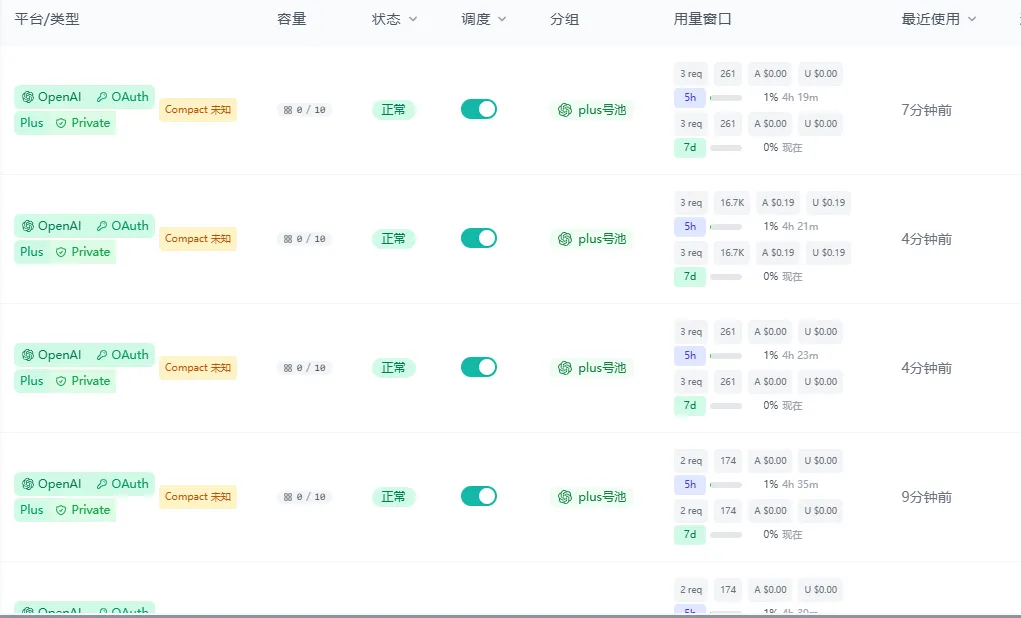Toggle the scheduling switch in the 7分钟前 row
The image size is (1021, 618).
click(479, 109)
